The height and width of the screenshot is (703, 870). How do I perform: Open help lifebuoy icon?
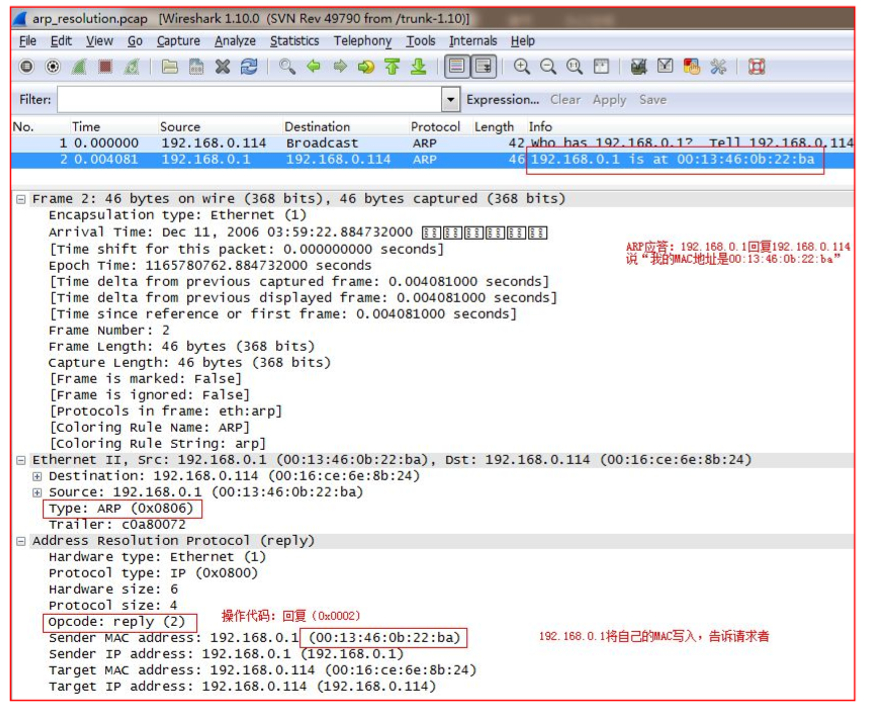[757, 67]
